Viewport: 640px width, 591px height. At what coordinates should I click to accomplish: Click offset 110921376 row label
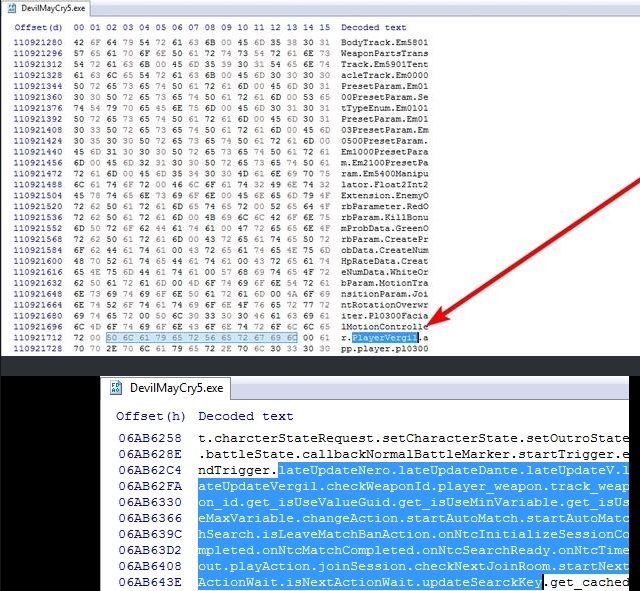click(x=38, y=108)
